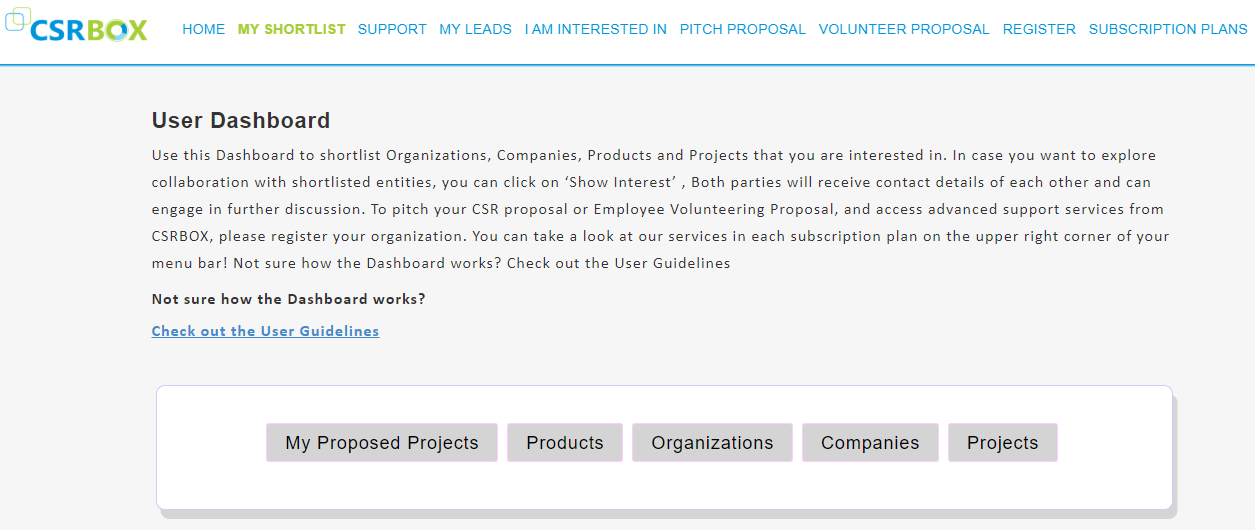1255x530 pixels.
Task: Click the User Dashboard heading
Action: coord(241,121)
